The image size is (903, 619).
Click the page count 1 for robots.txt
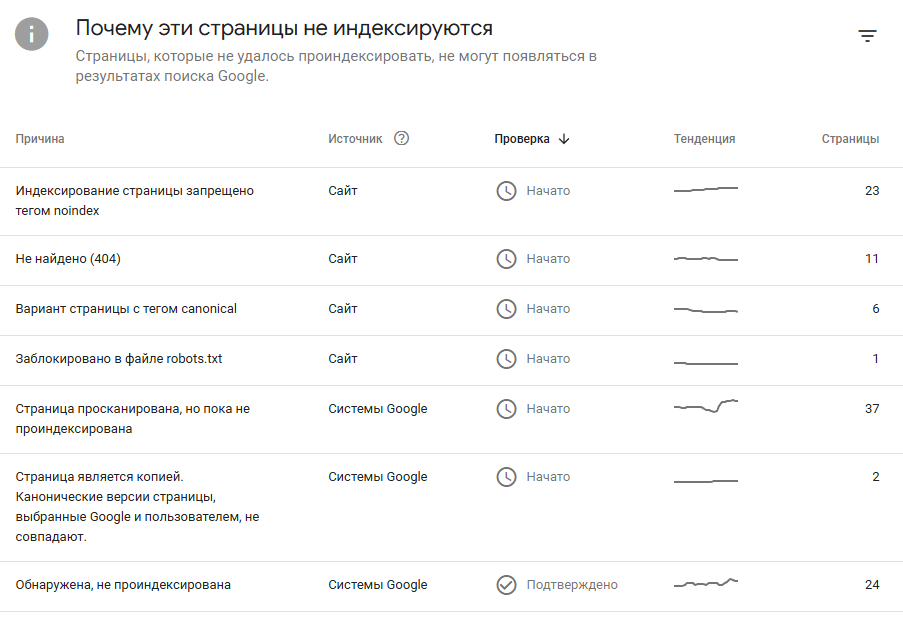(x=875, y=359)
